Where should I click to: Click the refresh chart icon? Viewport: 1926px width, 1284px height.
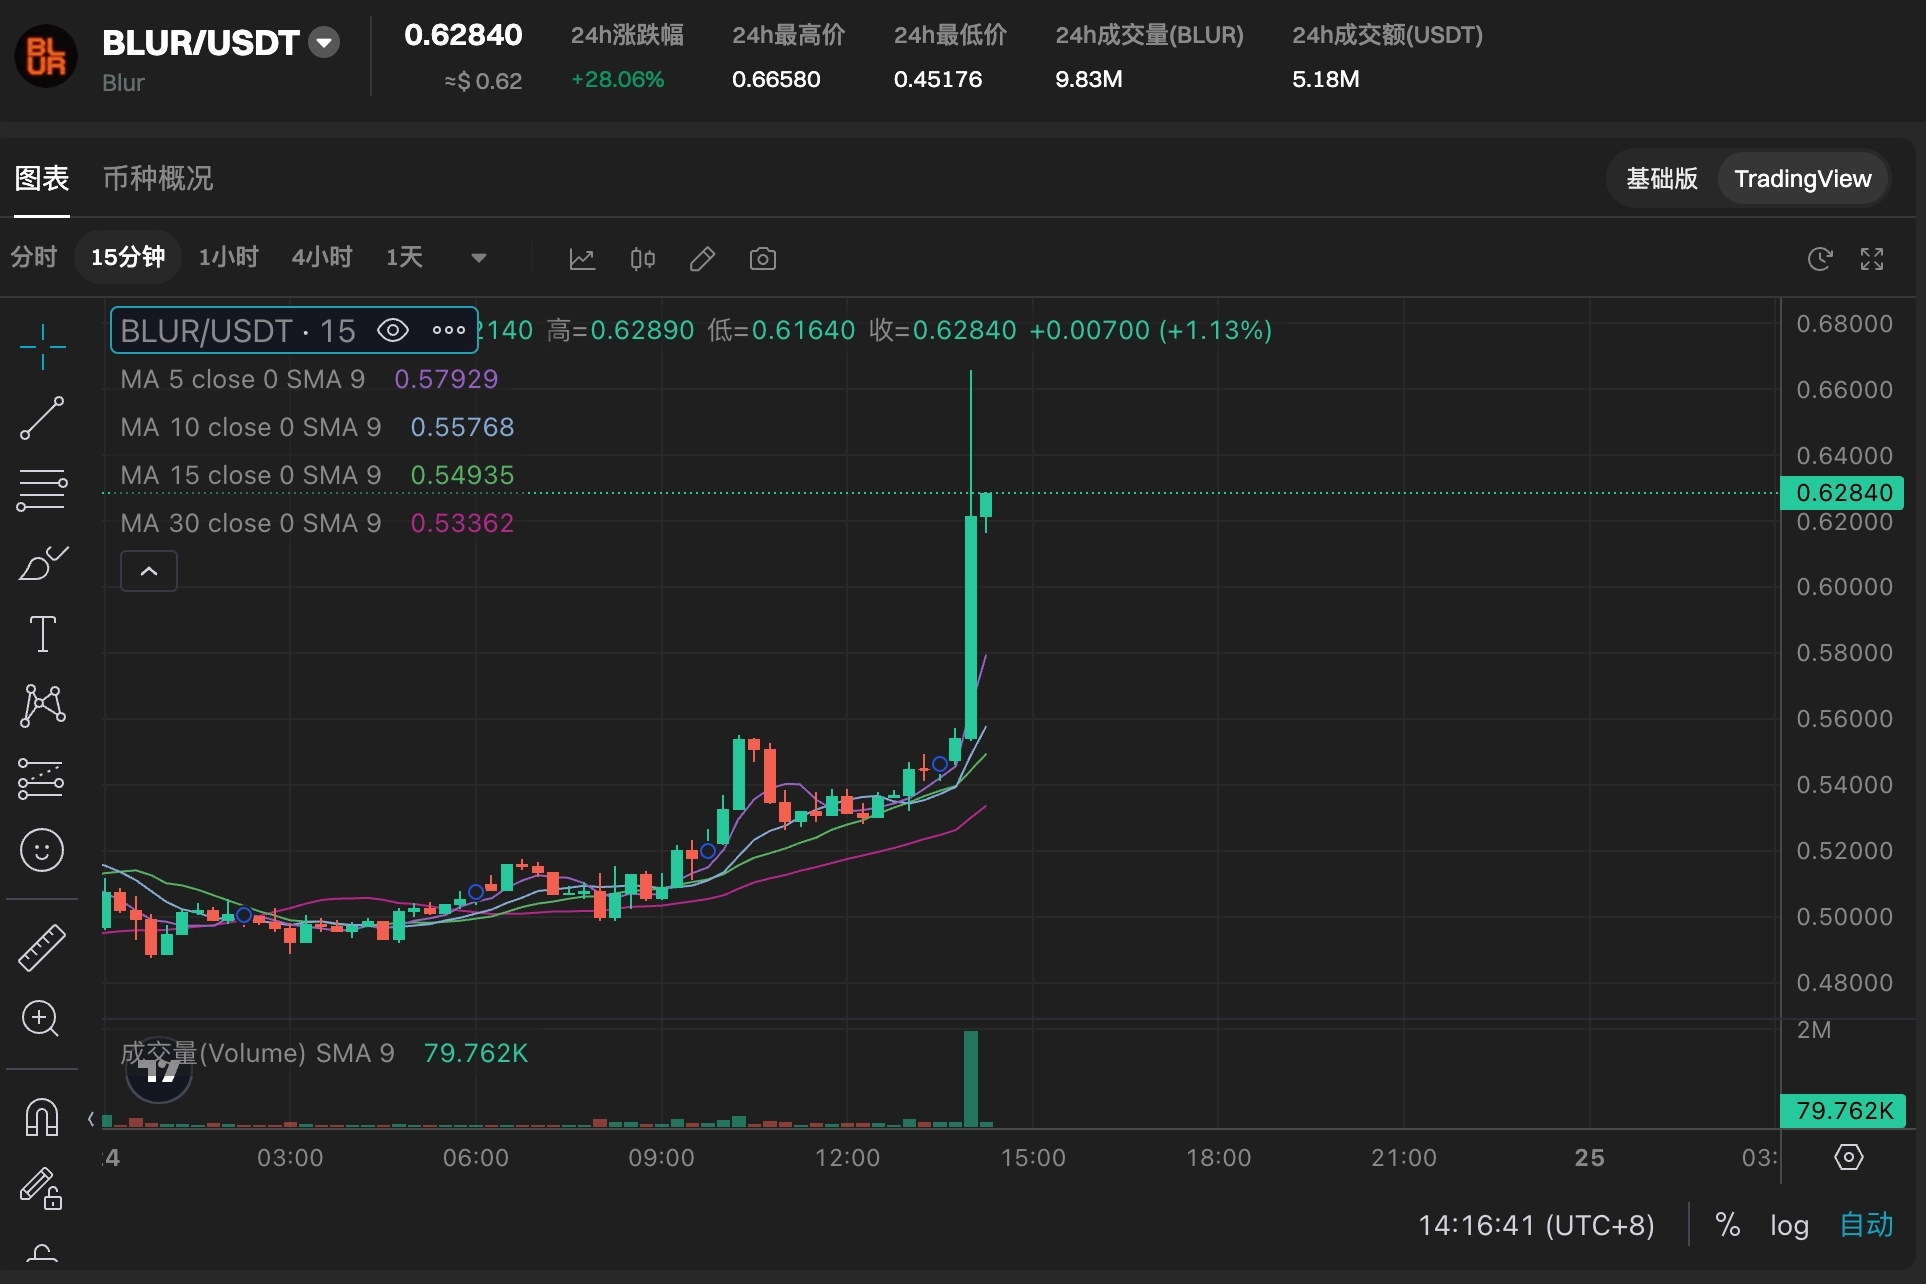[x=1820, y=259]
